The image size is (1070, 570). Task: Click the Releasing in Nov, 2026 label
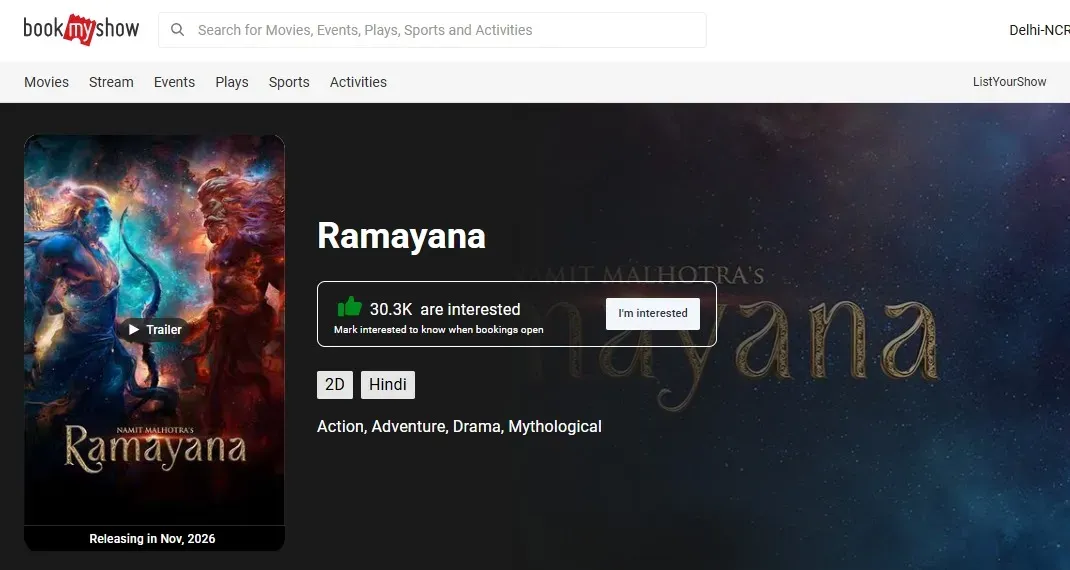coord(152,539)
